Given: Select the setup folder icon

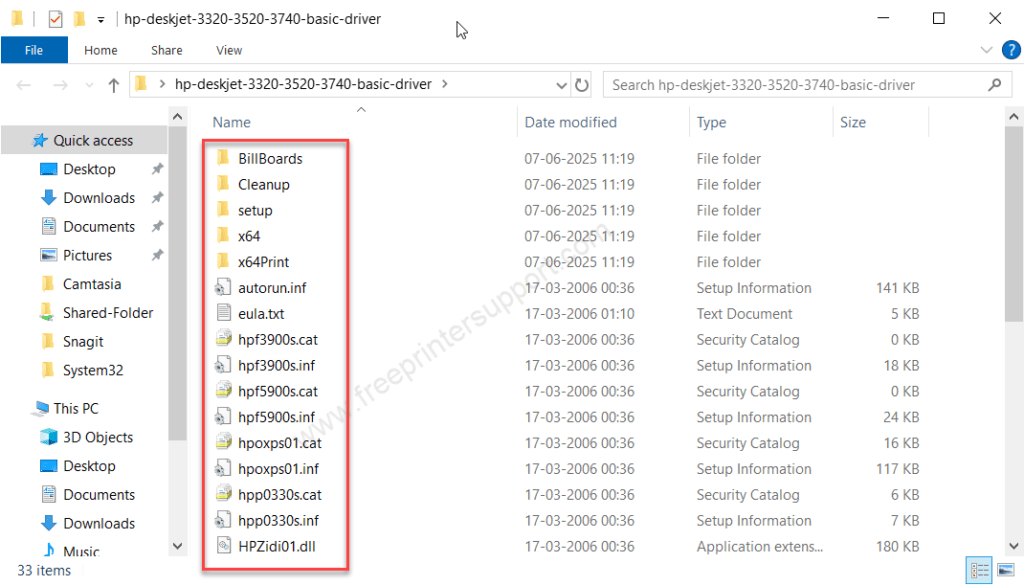Looking at the screenshot, I should [x=223, y=210].
